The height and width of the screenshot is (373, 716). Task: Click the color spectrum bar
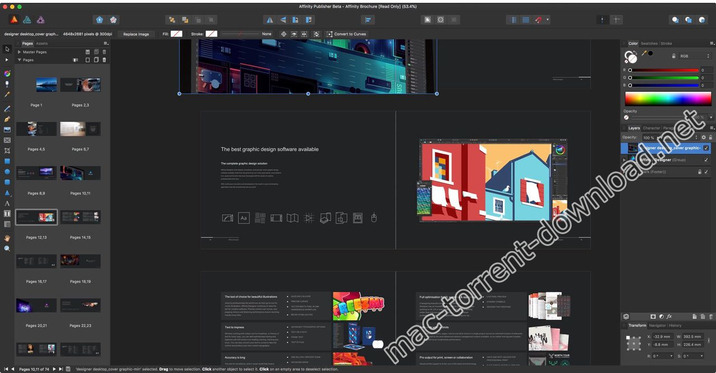(x=668, y=99)
